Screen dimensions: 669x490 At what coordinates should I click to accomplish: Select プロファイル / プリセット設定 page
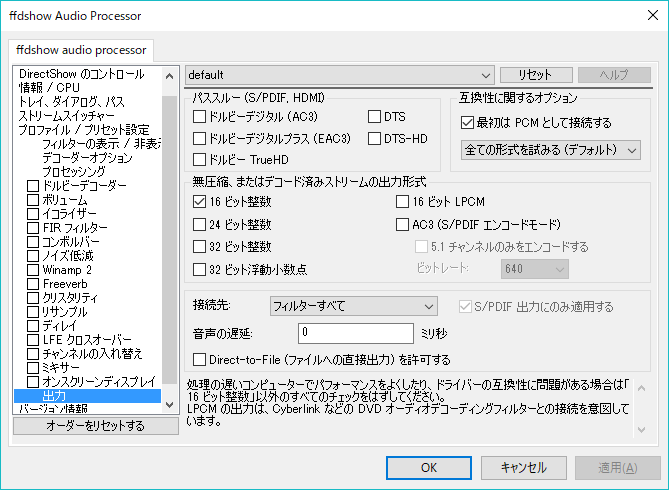point(84,130)
